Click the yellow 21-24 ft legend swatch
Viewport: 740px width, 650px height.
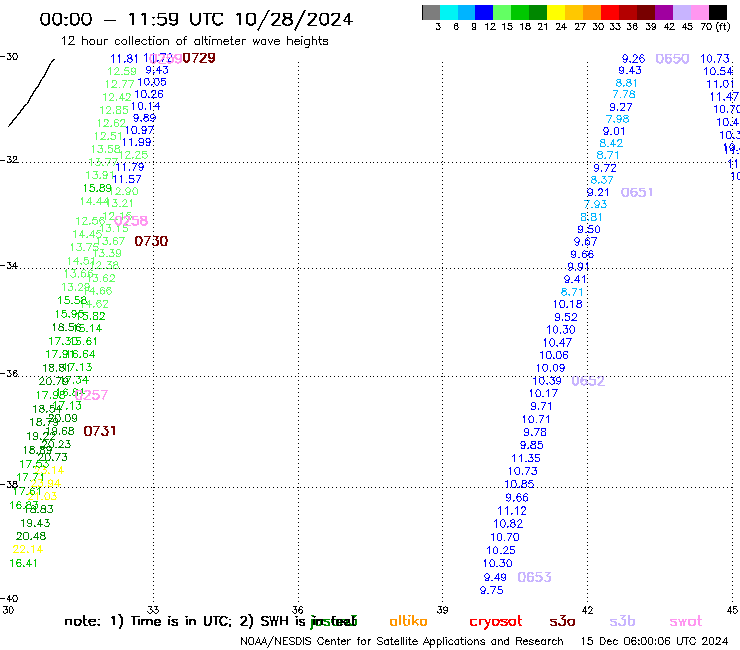click(x=556, y=12)
